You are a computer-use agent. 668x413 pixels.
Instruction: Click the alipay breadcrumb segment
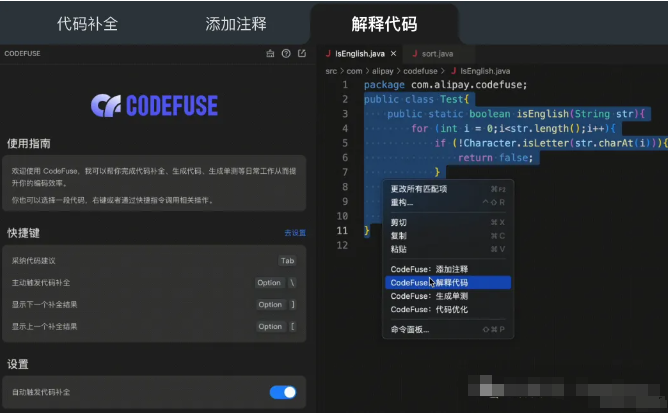coord(383,71)
